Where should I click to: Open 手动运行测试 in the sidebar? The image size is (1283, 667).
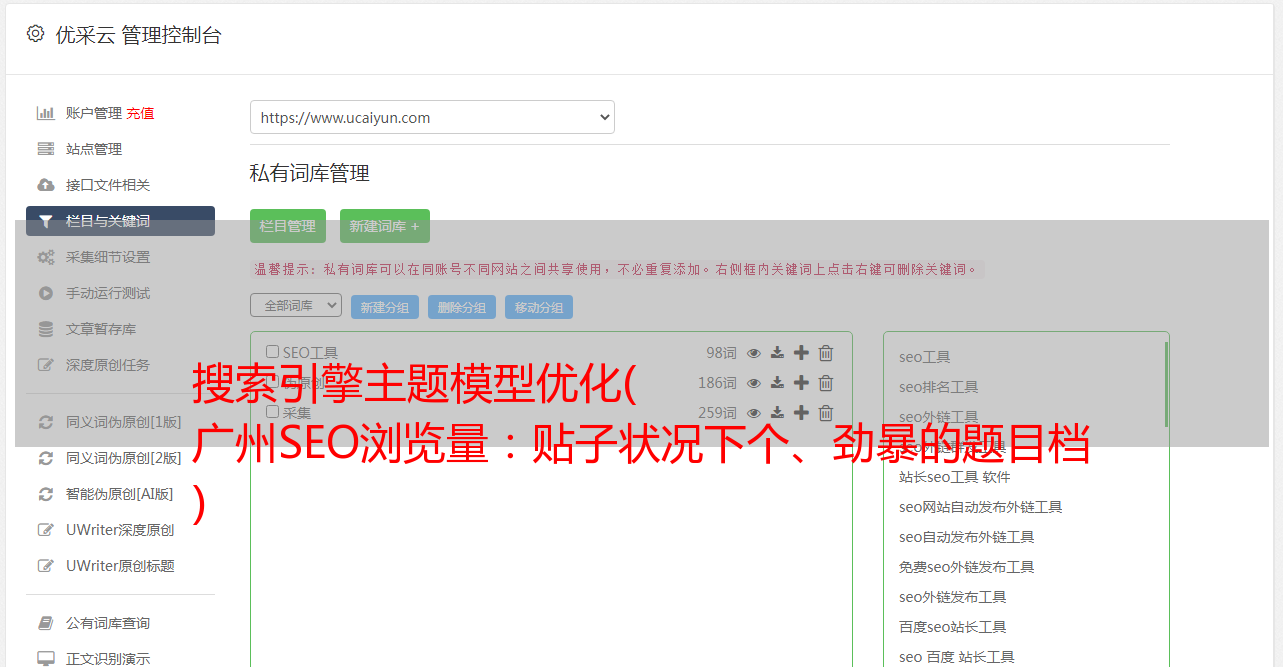coord(108,293)
